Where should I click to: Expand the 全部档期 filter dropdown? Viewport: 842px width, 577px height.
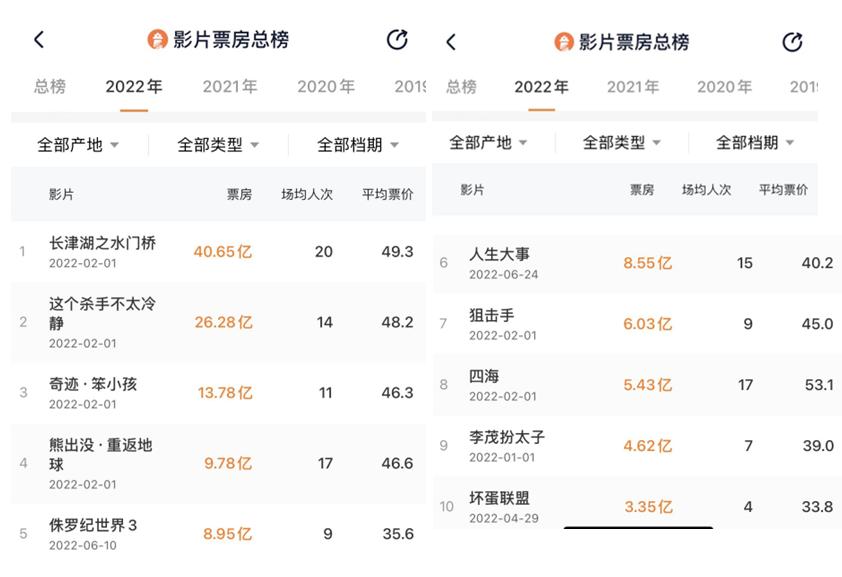pos(357,143)
